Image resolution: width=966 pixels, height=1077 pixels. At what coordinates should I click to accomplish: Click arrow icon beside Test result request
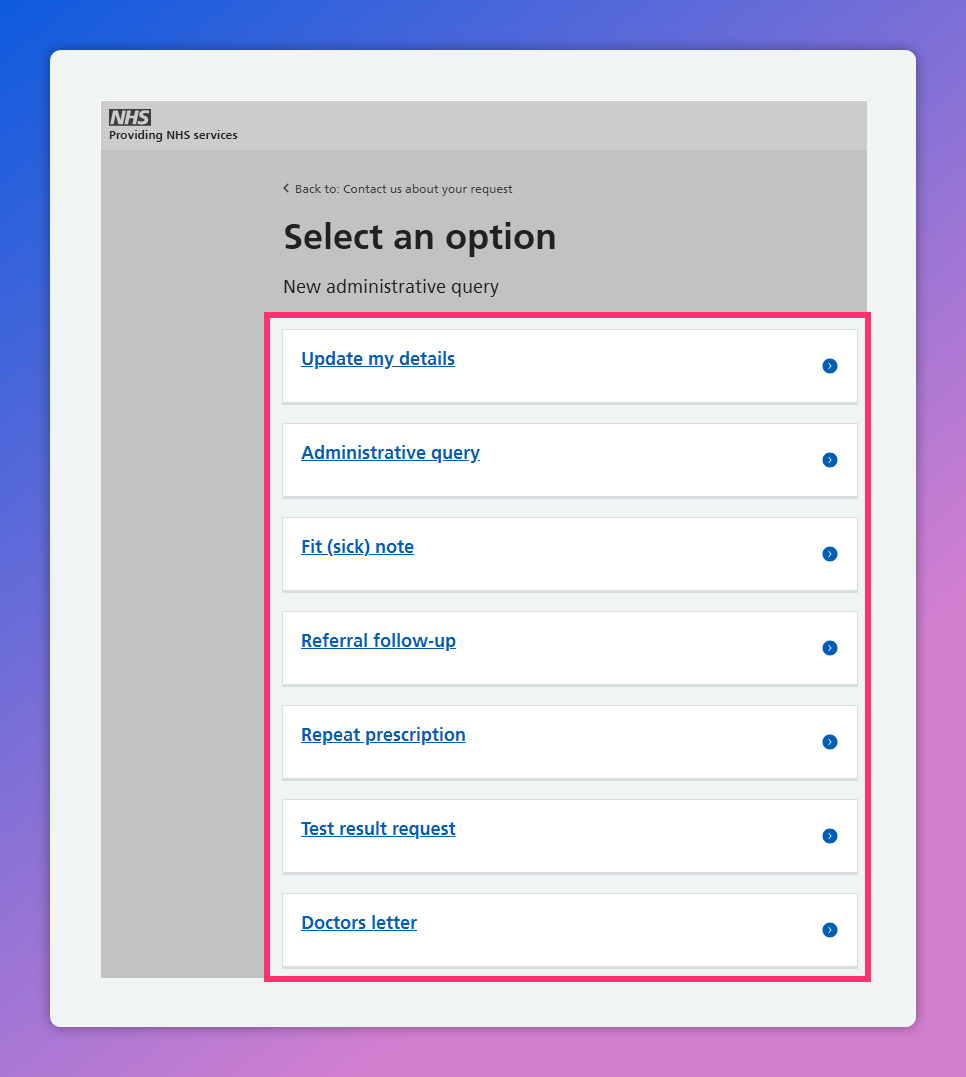tap(829, 836)
